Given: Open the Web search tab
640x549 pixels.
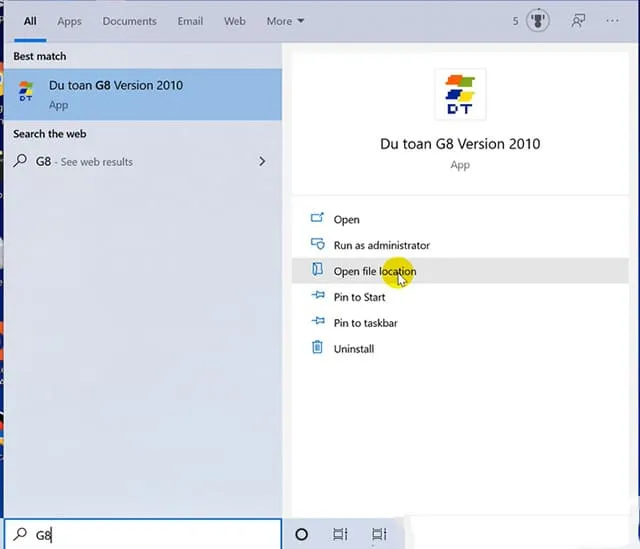Looking at the screenshot, I should coord(234,21).
